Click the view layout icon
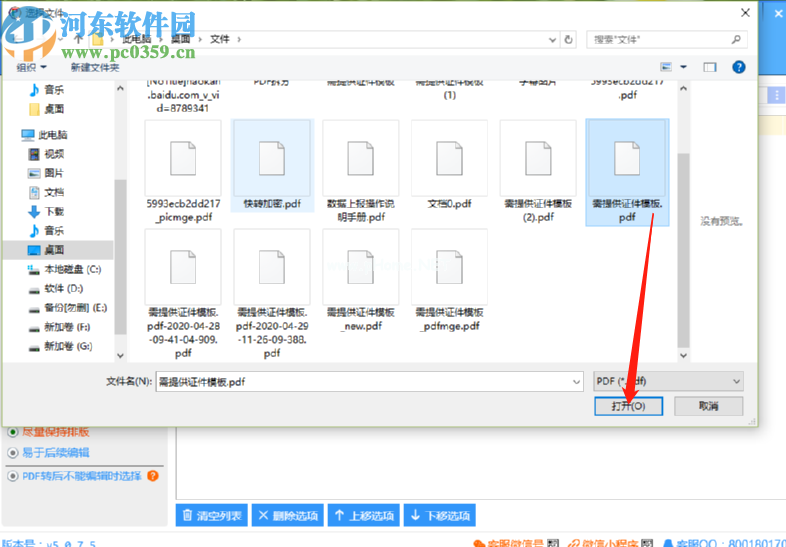The image size is (786, 547). click(x=666, y=67)
